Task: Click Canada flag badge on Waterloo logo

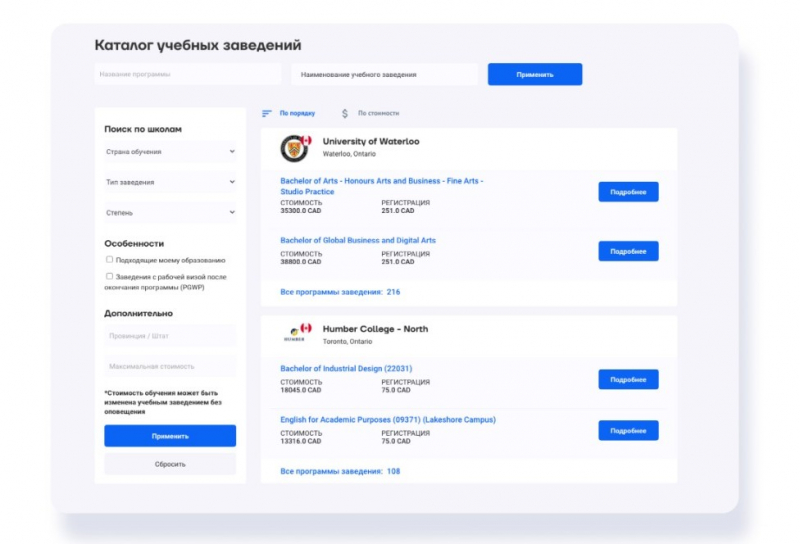Action: [306, 140]
